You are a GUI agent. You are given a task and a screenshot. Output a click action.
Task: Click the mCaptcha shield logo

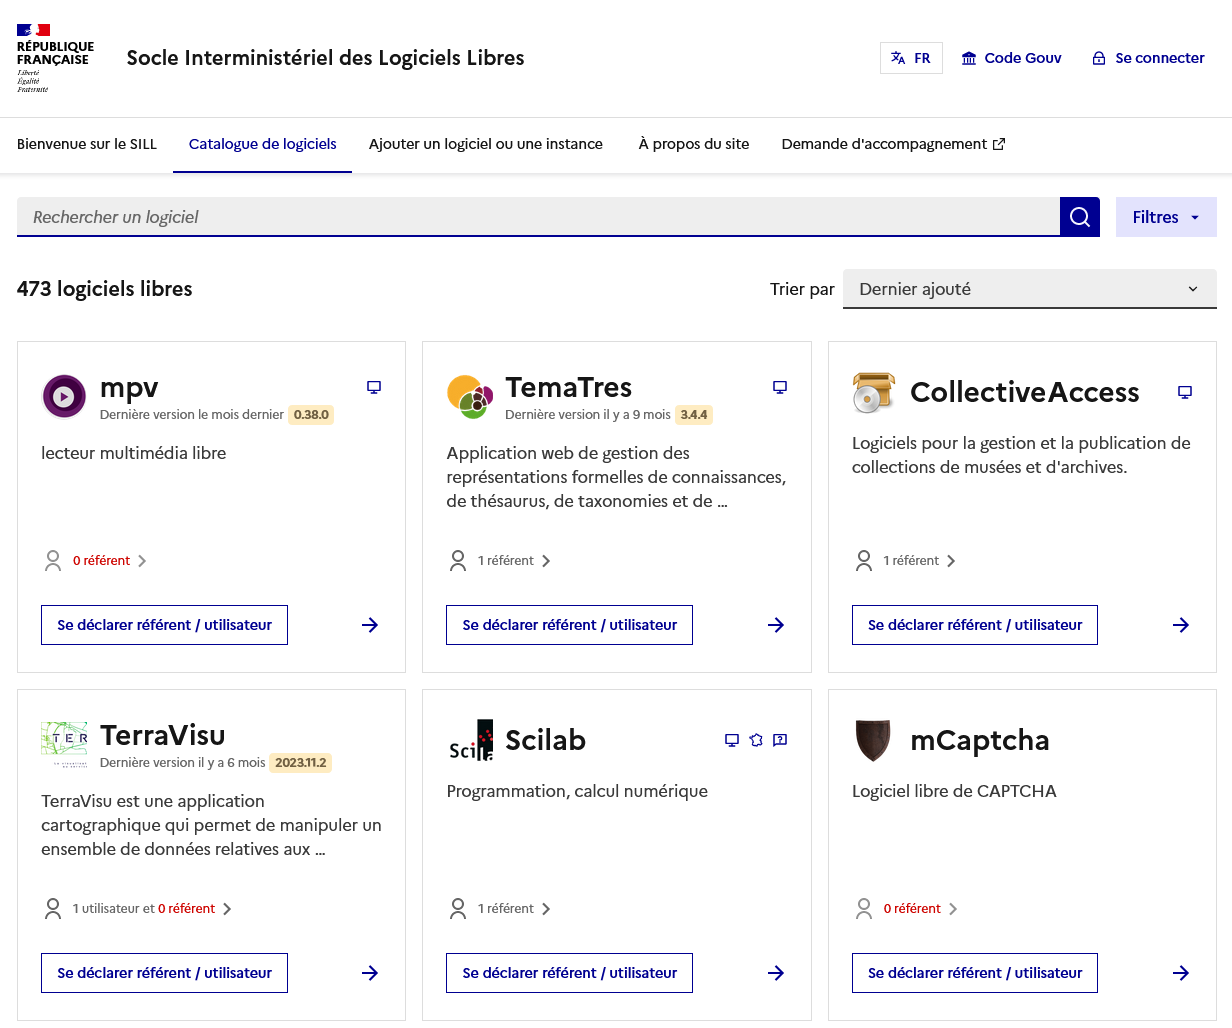point(873,740)
